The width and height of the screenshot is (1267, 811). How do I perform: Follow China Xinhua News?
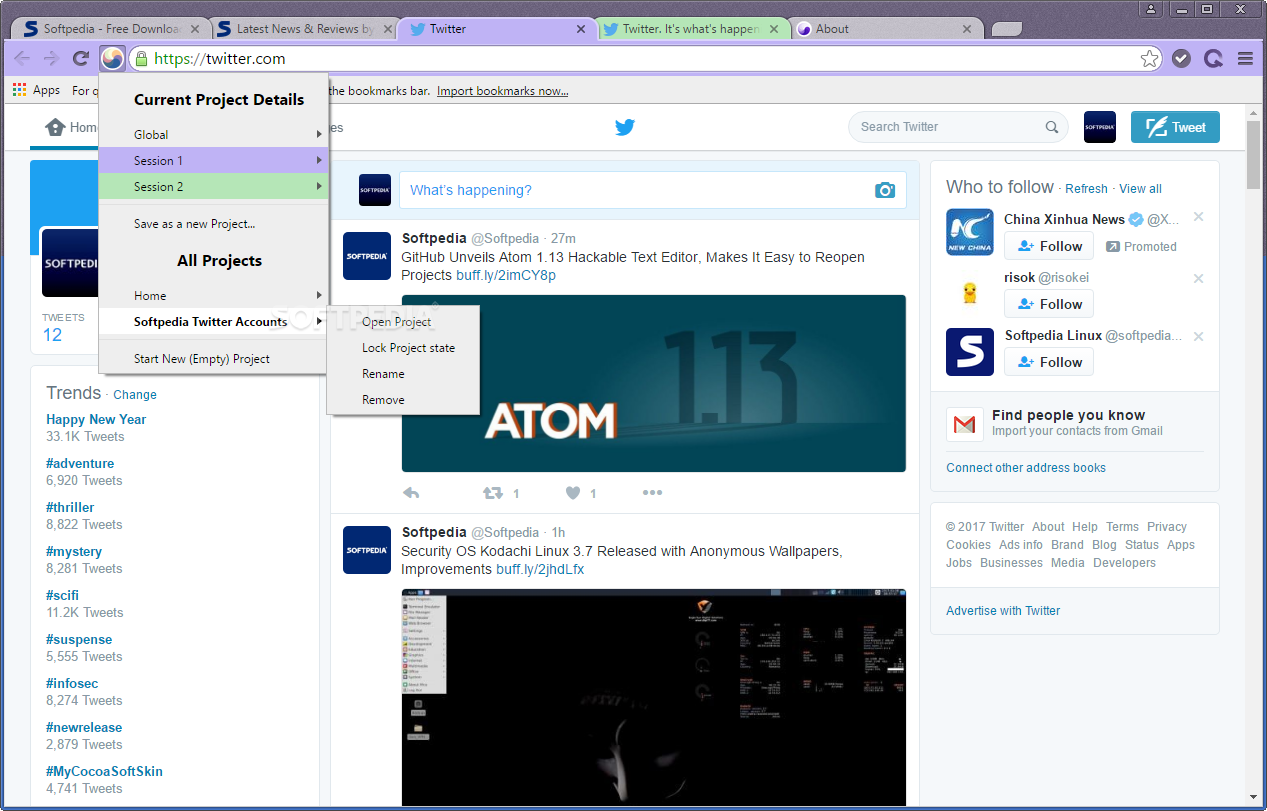click(1049, 246)
